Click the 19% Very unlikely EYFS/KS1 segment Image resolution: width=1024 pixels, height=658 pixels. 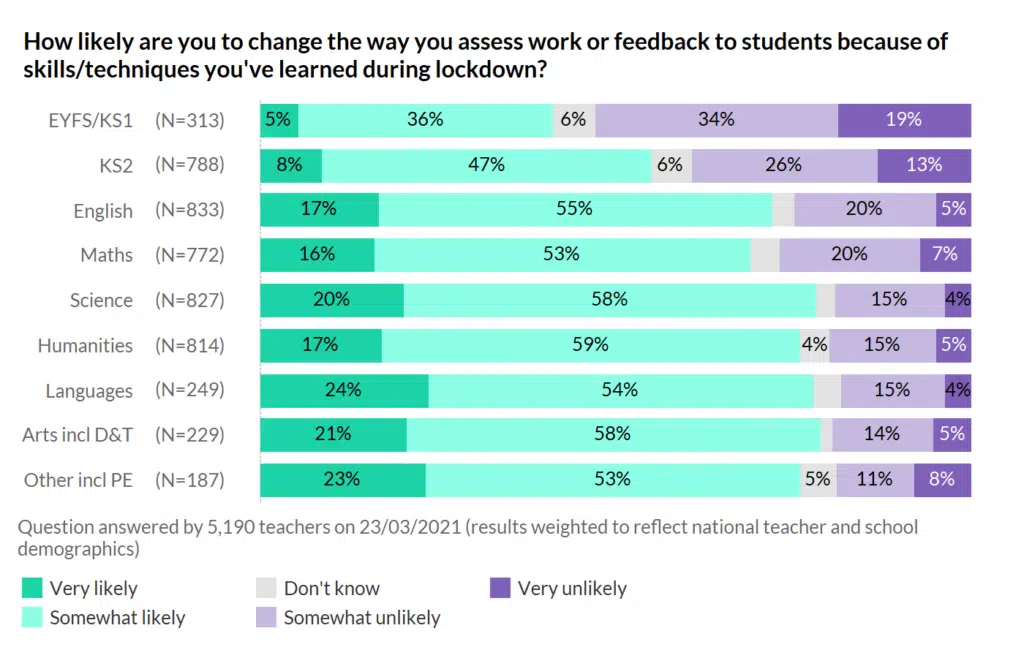tap(904, 120)
